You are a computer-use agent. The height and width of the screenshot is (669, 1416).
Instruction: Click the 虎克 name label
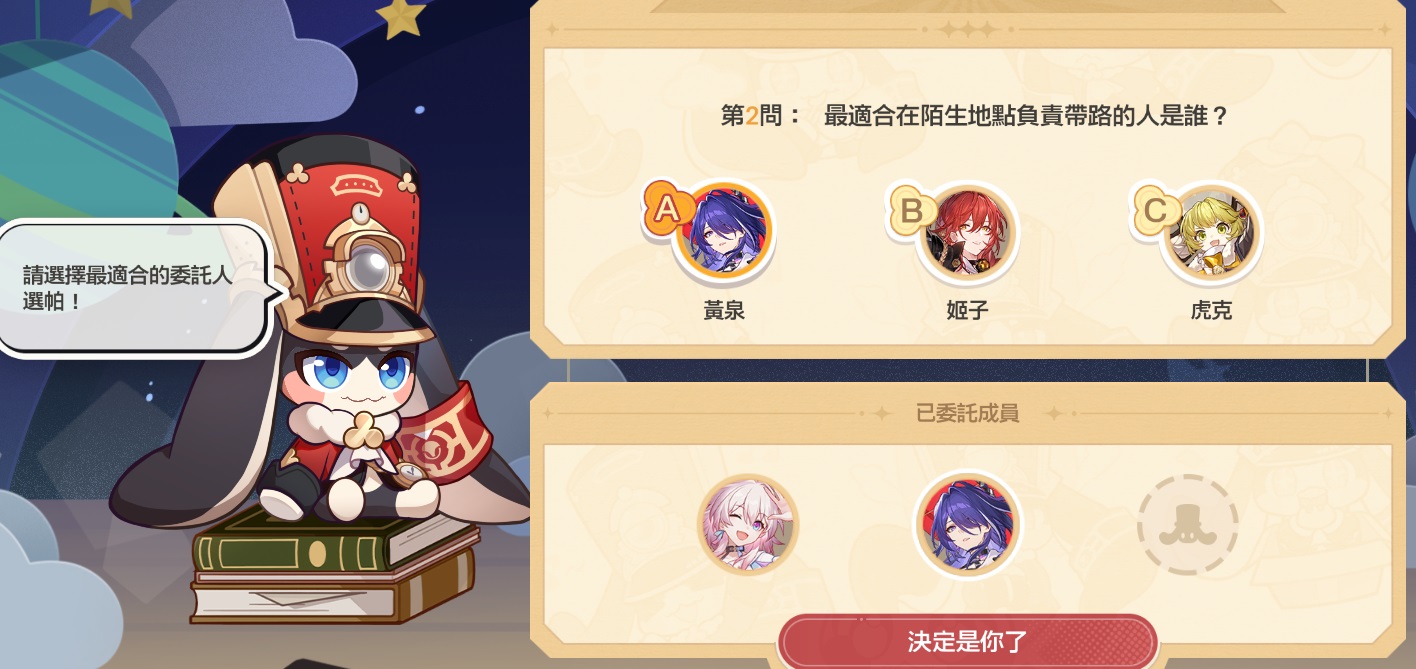(x=1211, y=310)
